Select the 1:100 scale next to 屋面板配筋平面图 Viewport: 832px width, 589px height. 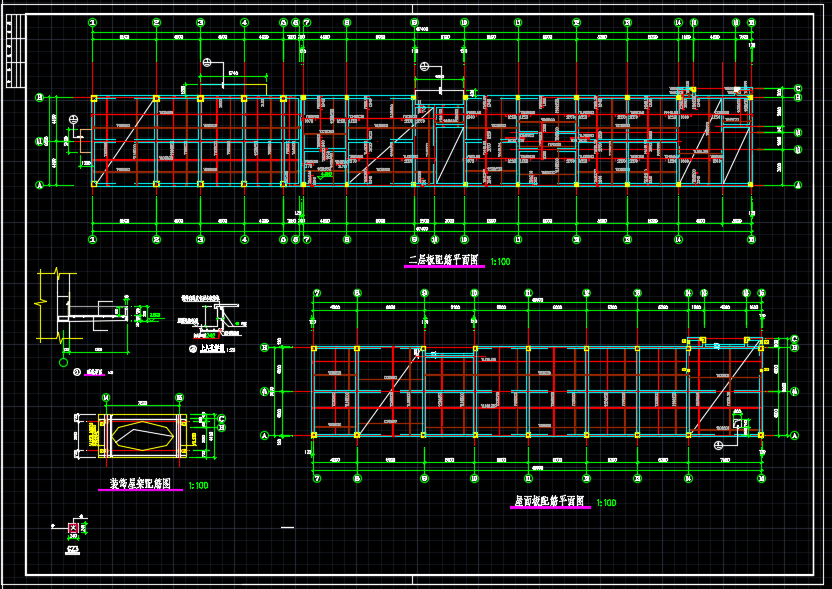[606, 503]
